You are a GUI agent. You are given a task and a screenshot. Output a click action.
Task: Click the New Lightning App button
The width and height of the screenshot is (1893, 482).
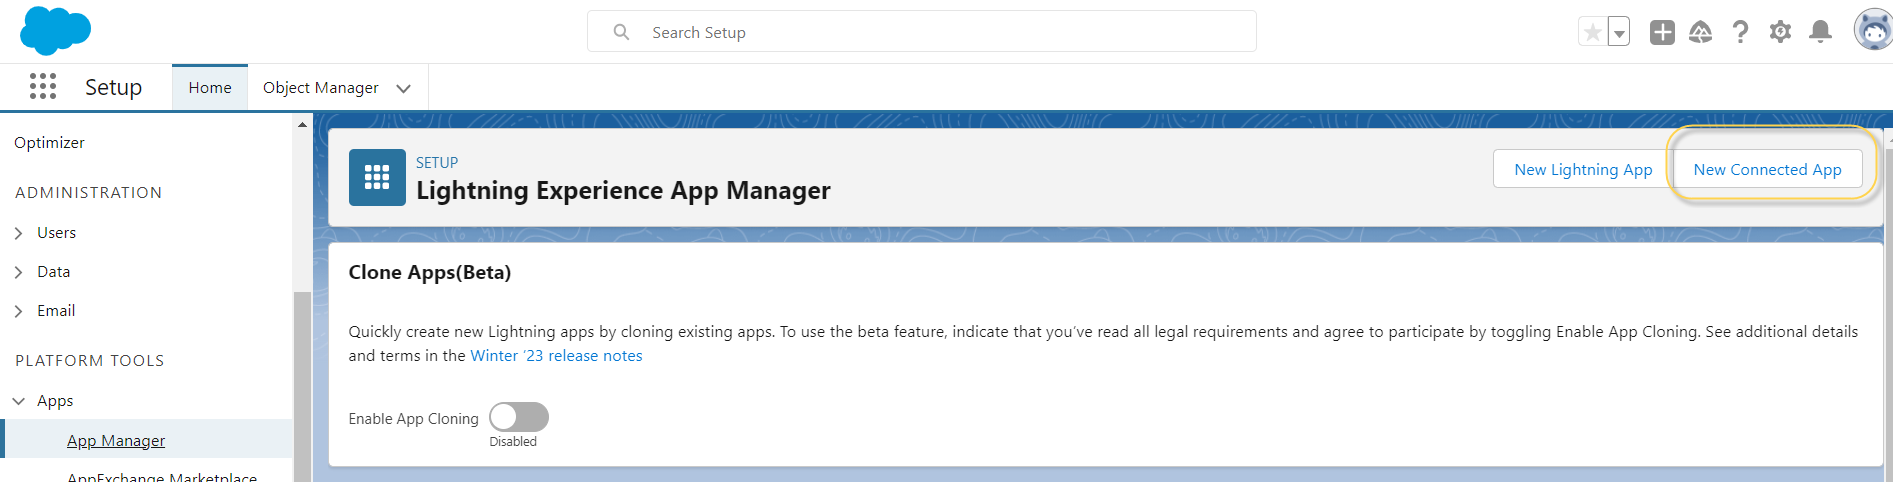tap(1583, 169)
